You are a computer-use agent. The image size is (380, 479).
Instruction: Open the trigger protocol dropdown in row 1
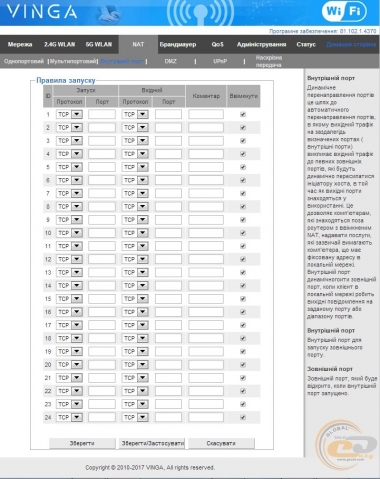[69, 114]
